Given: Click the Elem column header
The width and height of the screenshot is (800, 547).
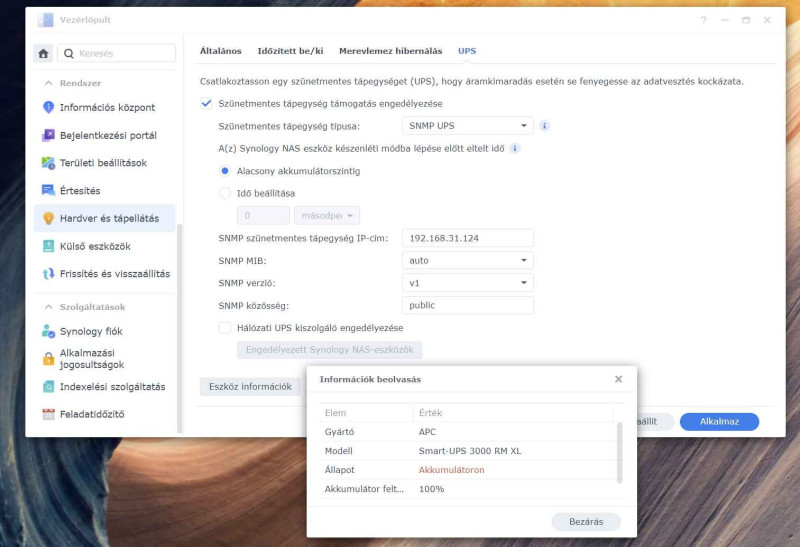Looking at the screenshot, I should tap(366, 413).
